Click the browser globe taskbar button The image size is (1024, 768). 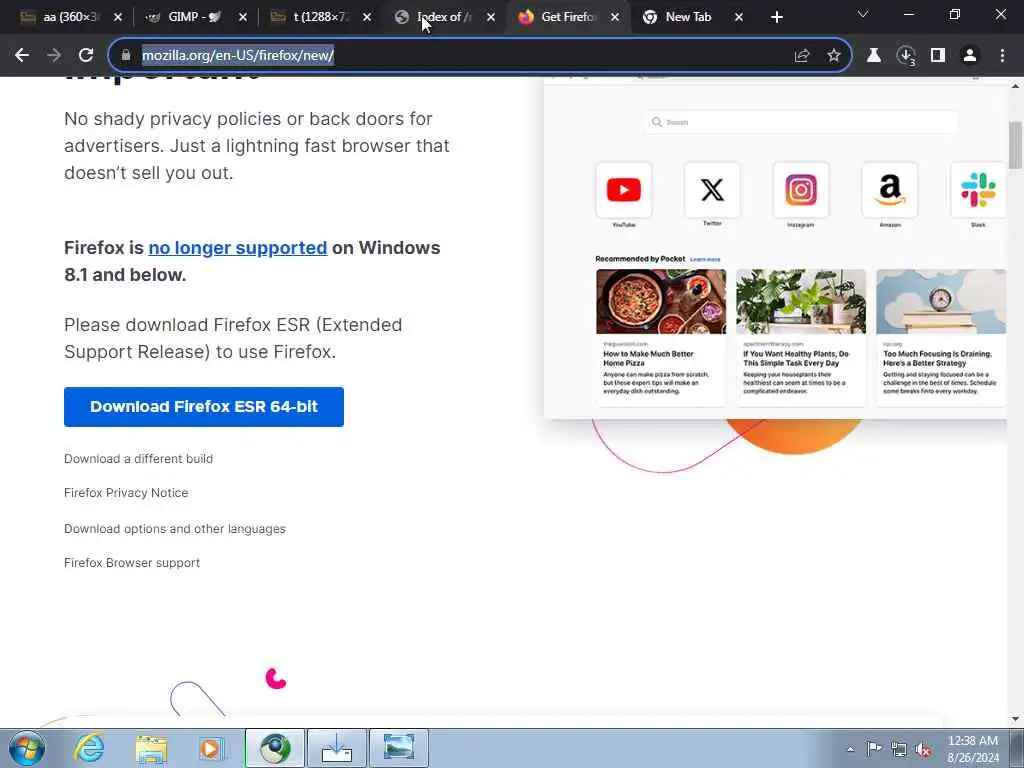pyautogui.click(x=275, y=748)
